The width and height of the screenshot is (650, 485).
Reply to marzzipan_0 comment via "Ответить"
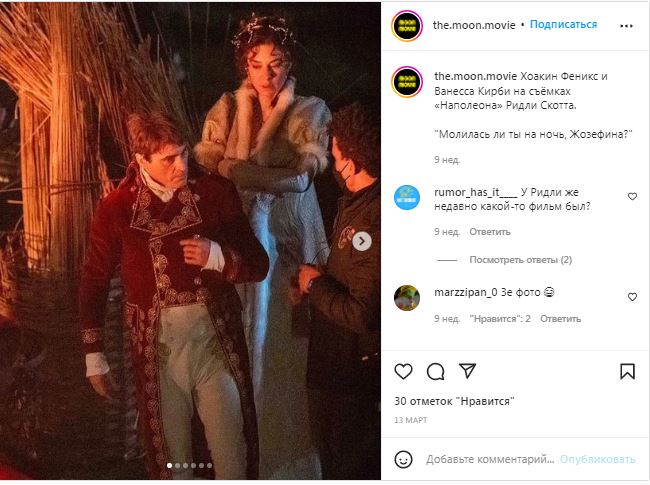tap(560, 319)
